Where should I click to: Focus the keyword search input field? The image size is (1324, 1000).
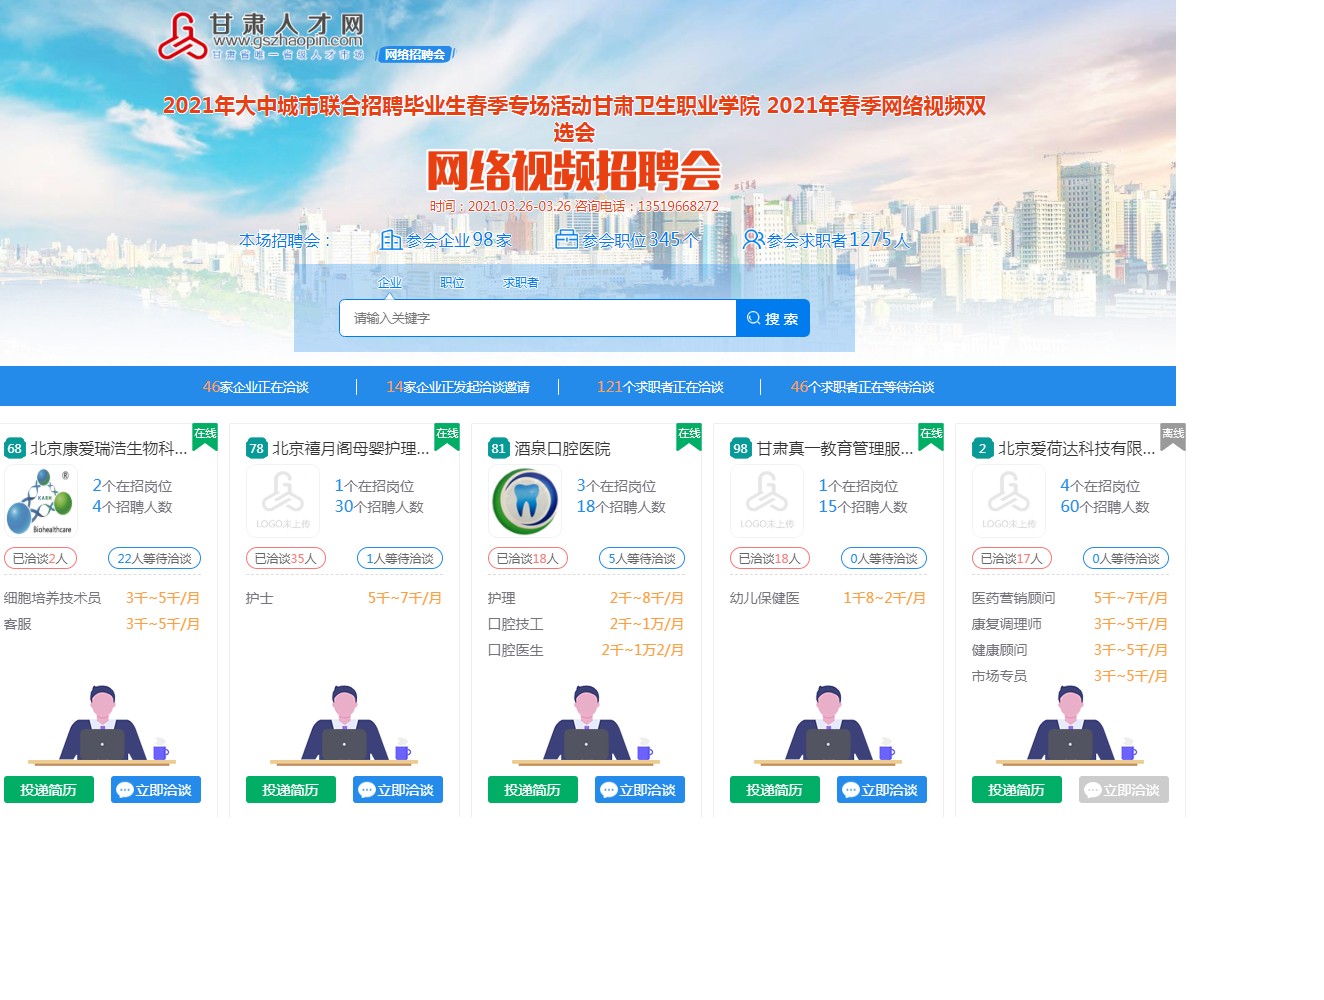[537, 318]
